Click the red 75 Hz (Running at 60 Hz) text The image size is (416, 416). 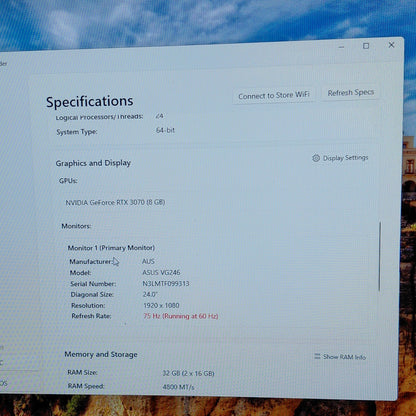[181, 316]
